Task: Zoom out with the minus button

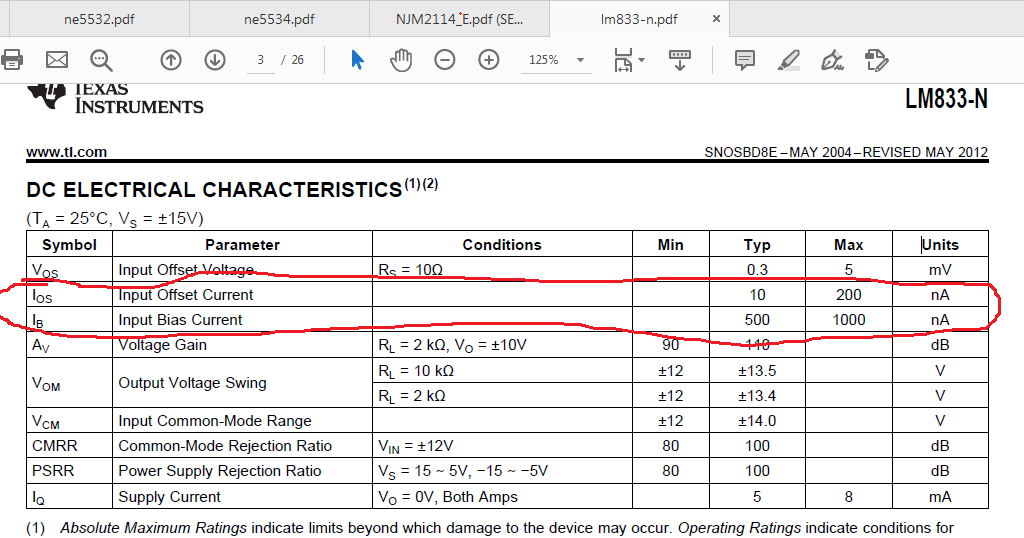Action: click(x=445, y=60)
